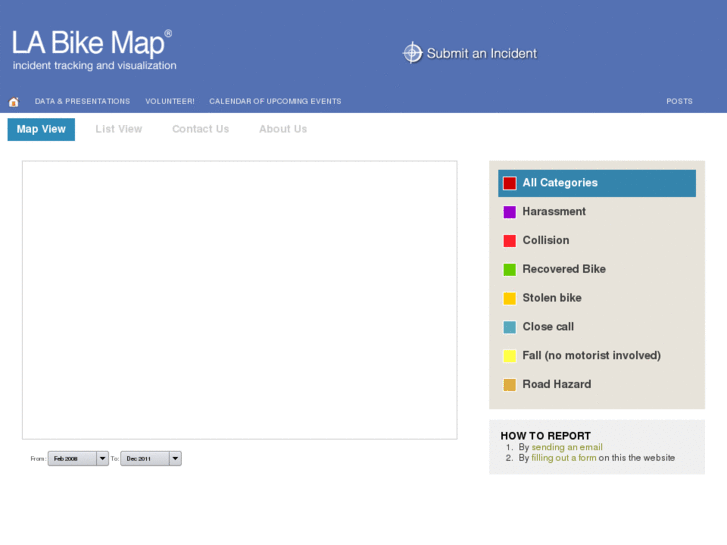Open the About Us tab
The width and height of the screenshot is (727, 545).
(283, 129)
